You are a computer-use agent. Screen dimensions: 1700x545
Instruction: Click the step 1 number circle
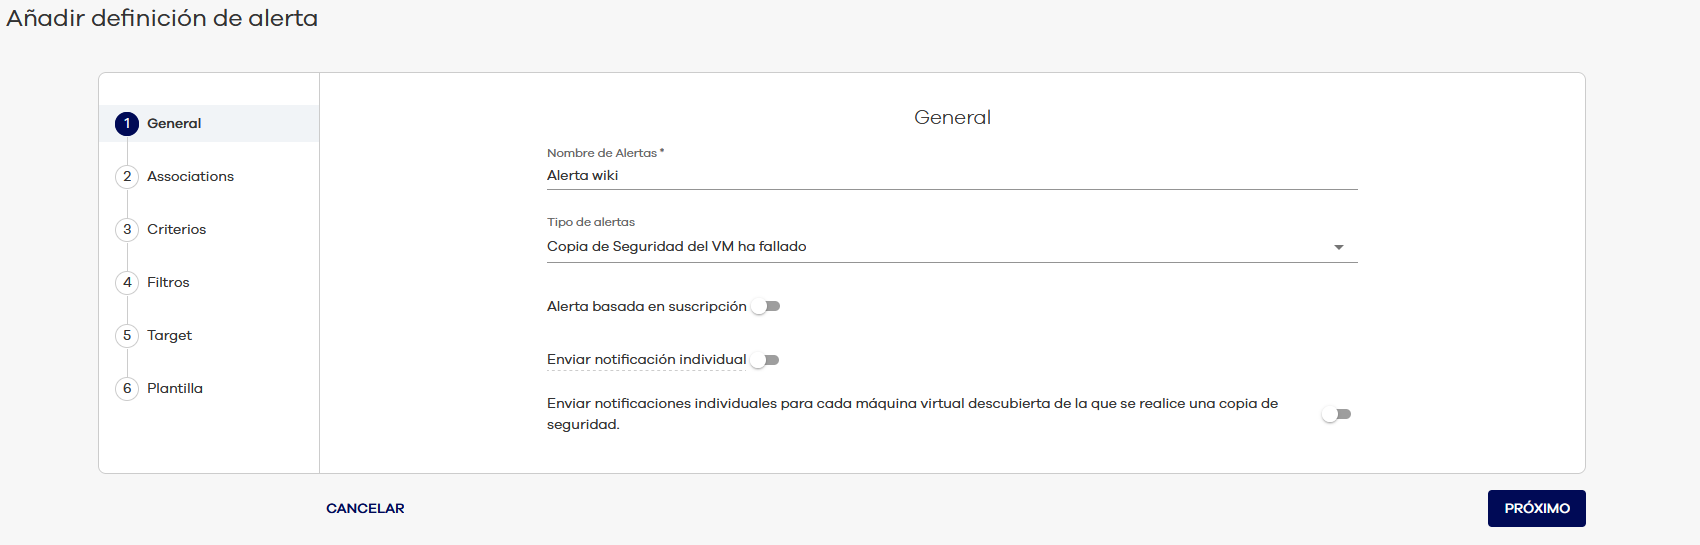click(127, 124)
